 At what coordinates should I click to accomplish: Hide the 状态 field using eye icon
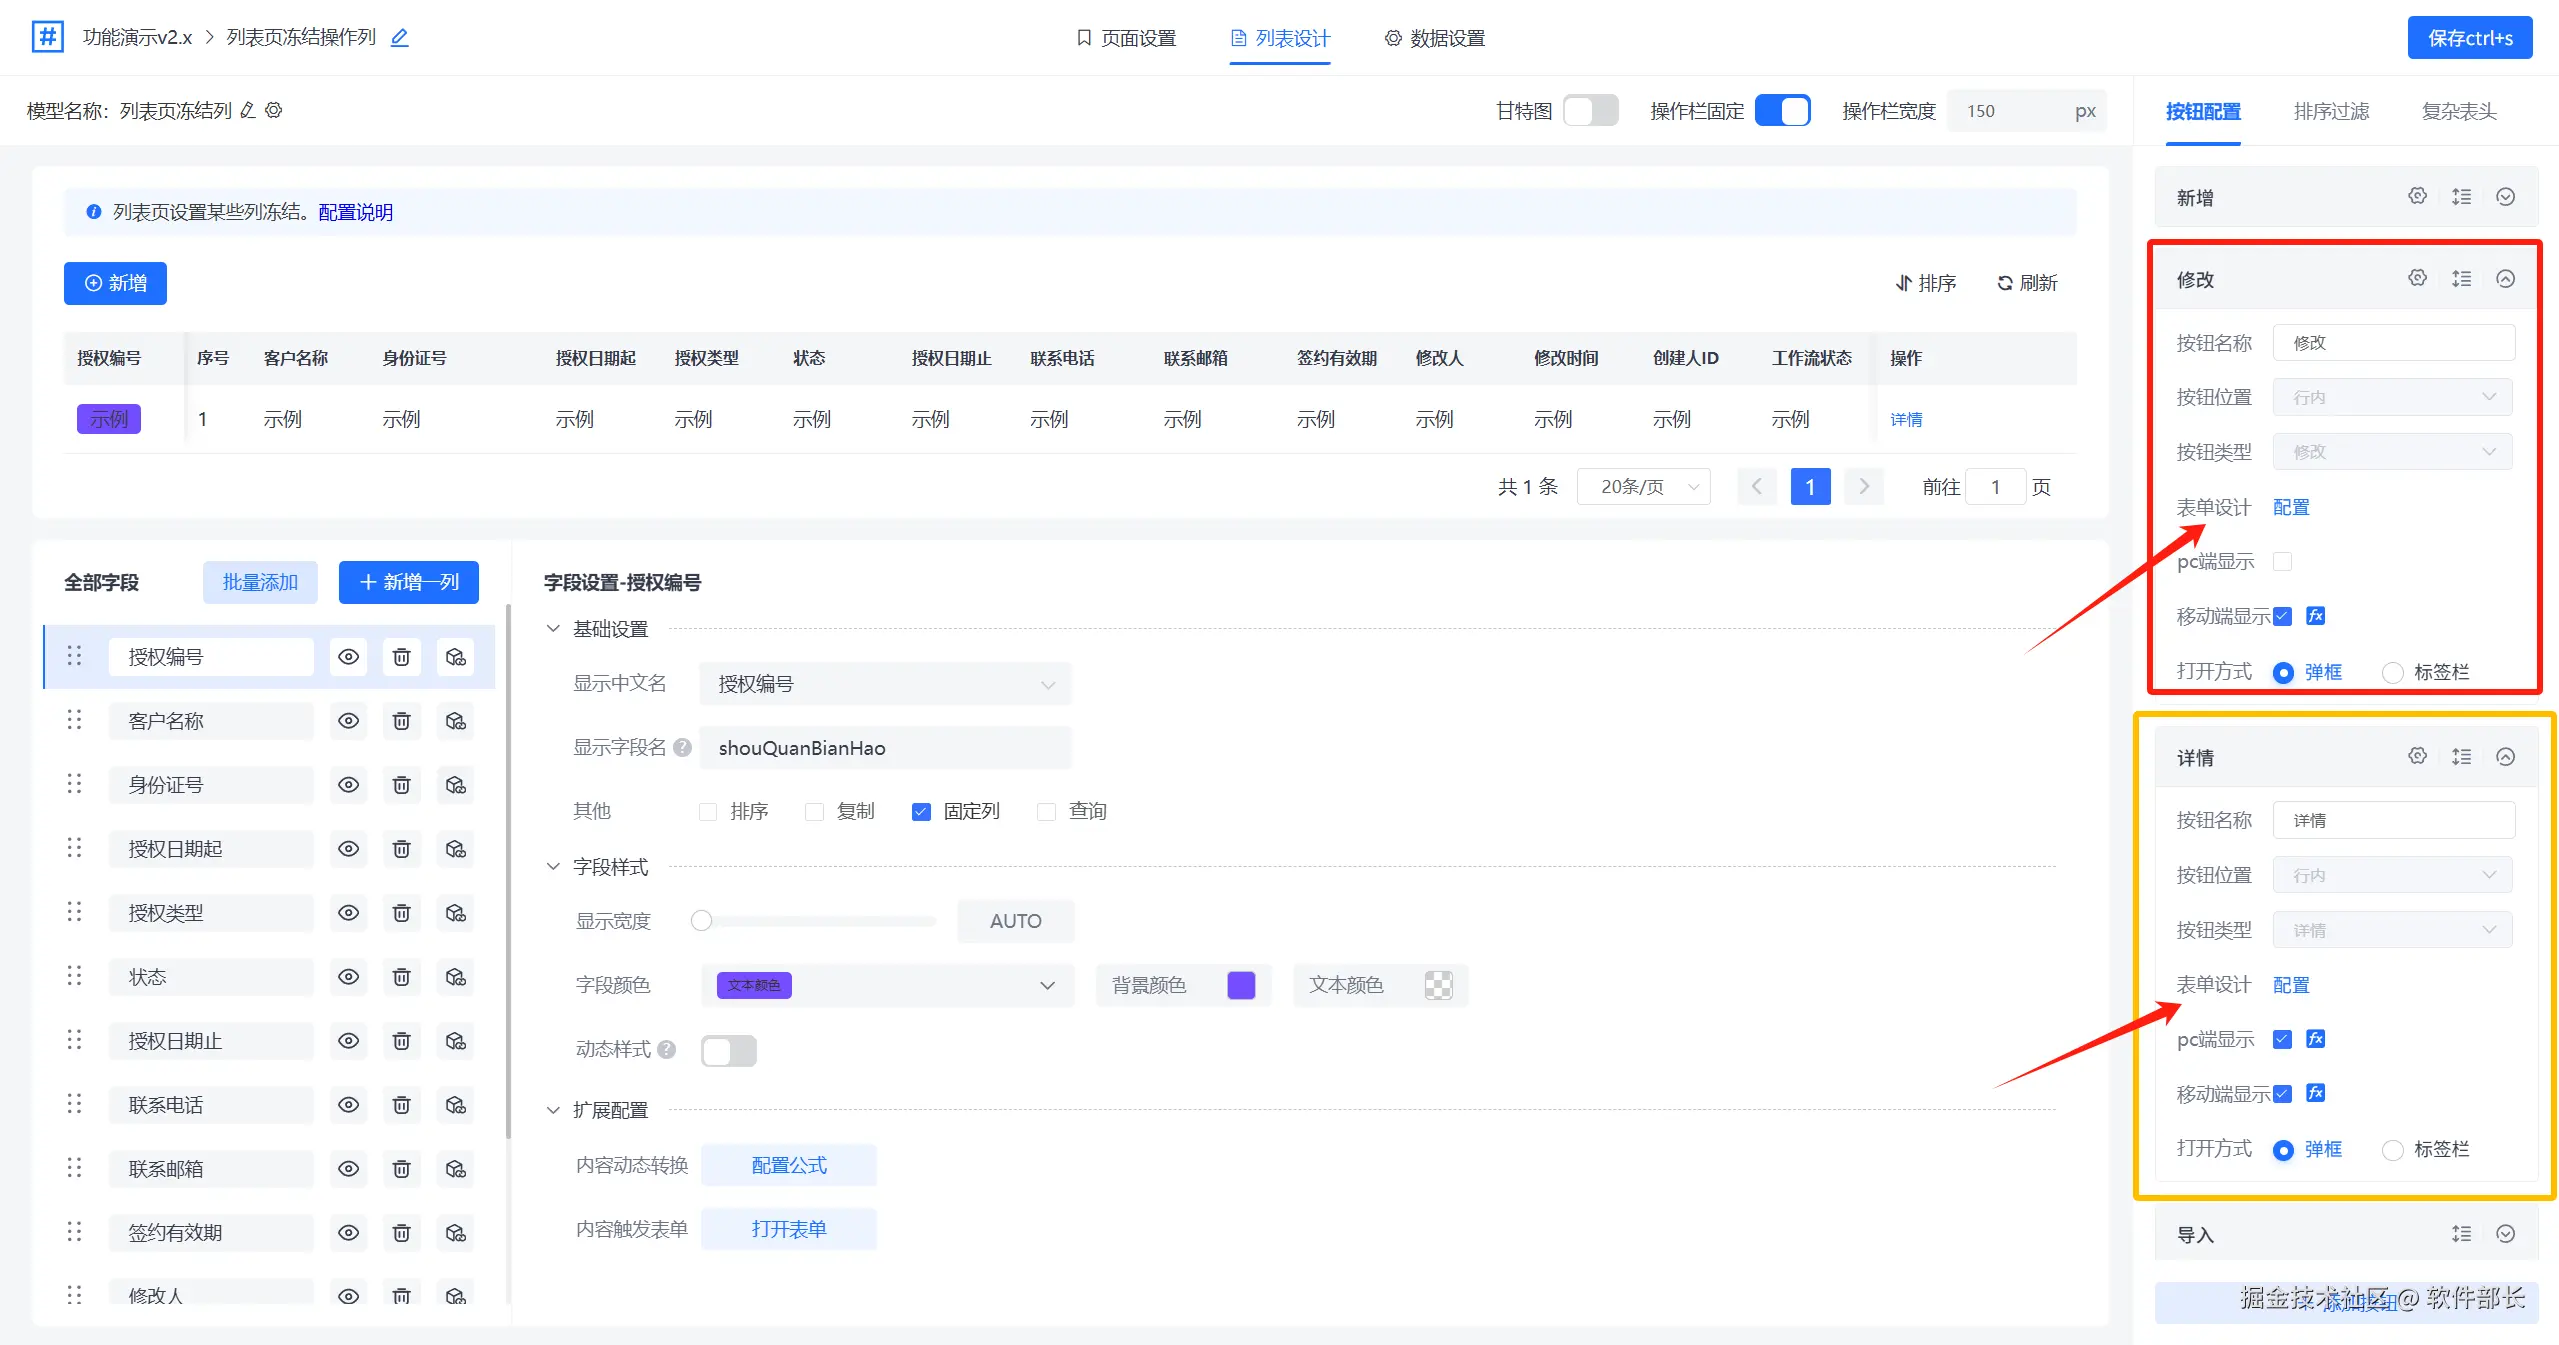[348, 977]
